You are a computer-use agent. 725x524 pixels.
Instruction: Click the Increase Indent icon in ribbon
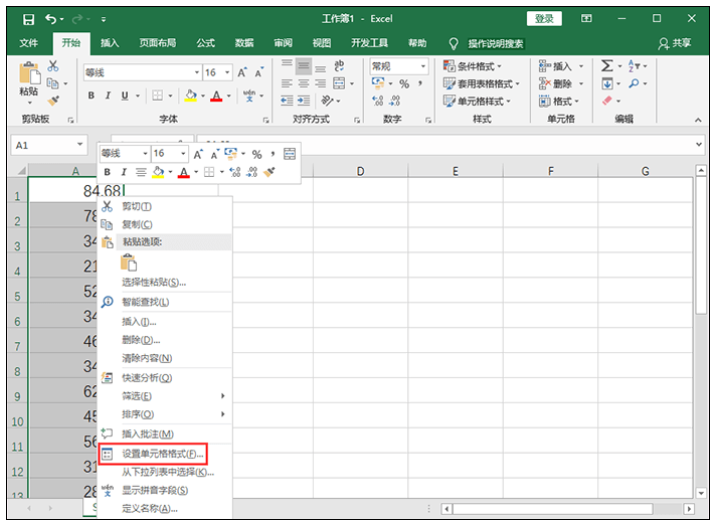(x=304, y=100)
